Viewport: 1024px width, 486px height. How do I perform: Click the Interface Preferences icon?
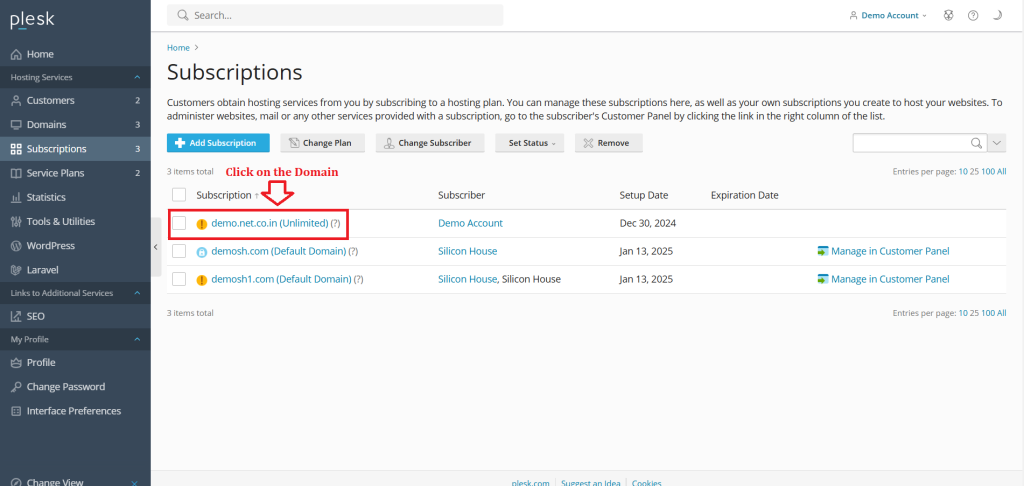[16, 411]
